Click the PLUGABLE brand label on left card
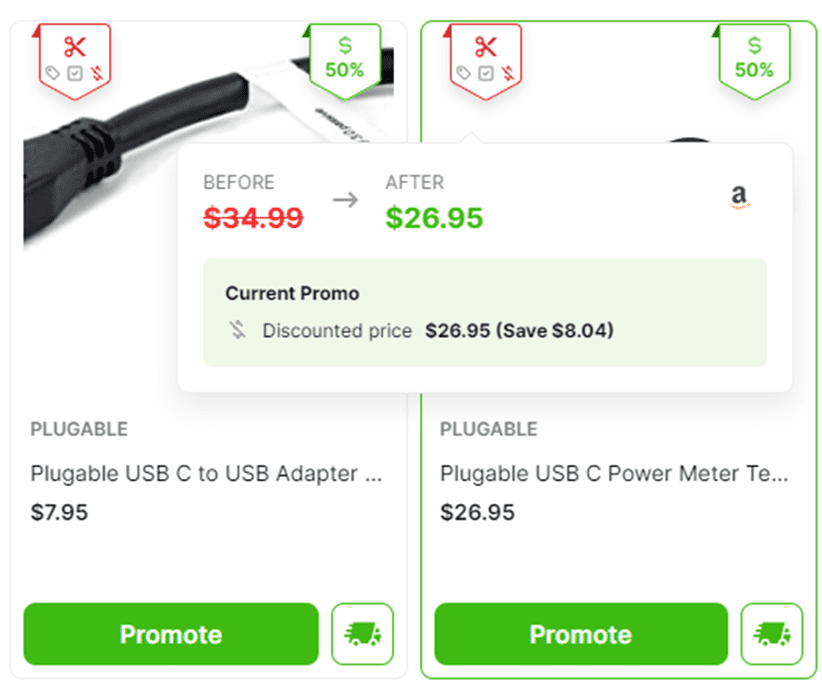The width and height of the screenshot is (822, 684). [x=79, y=429]
